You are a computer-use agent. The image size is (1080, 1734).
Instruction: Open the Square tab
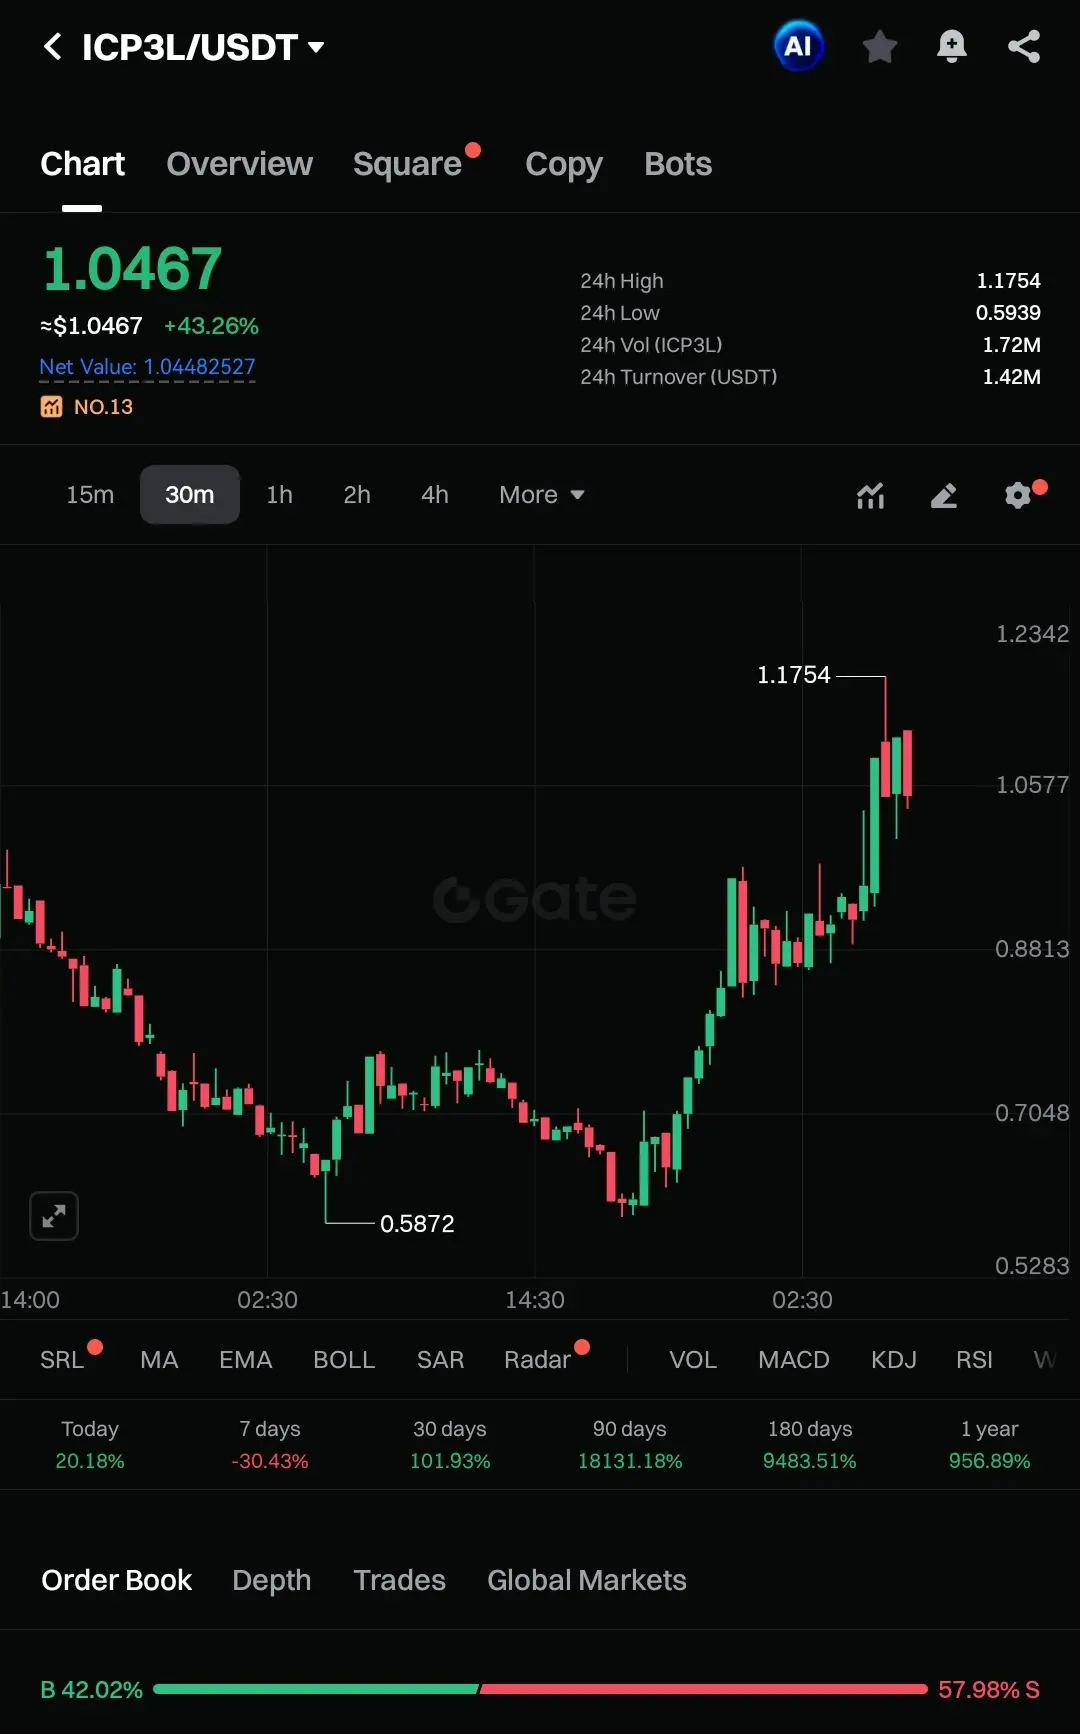(407, 164)
